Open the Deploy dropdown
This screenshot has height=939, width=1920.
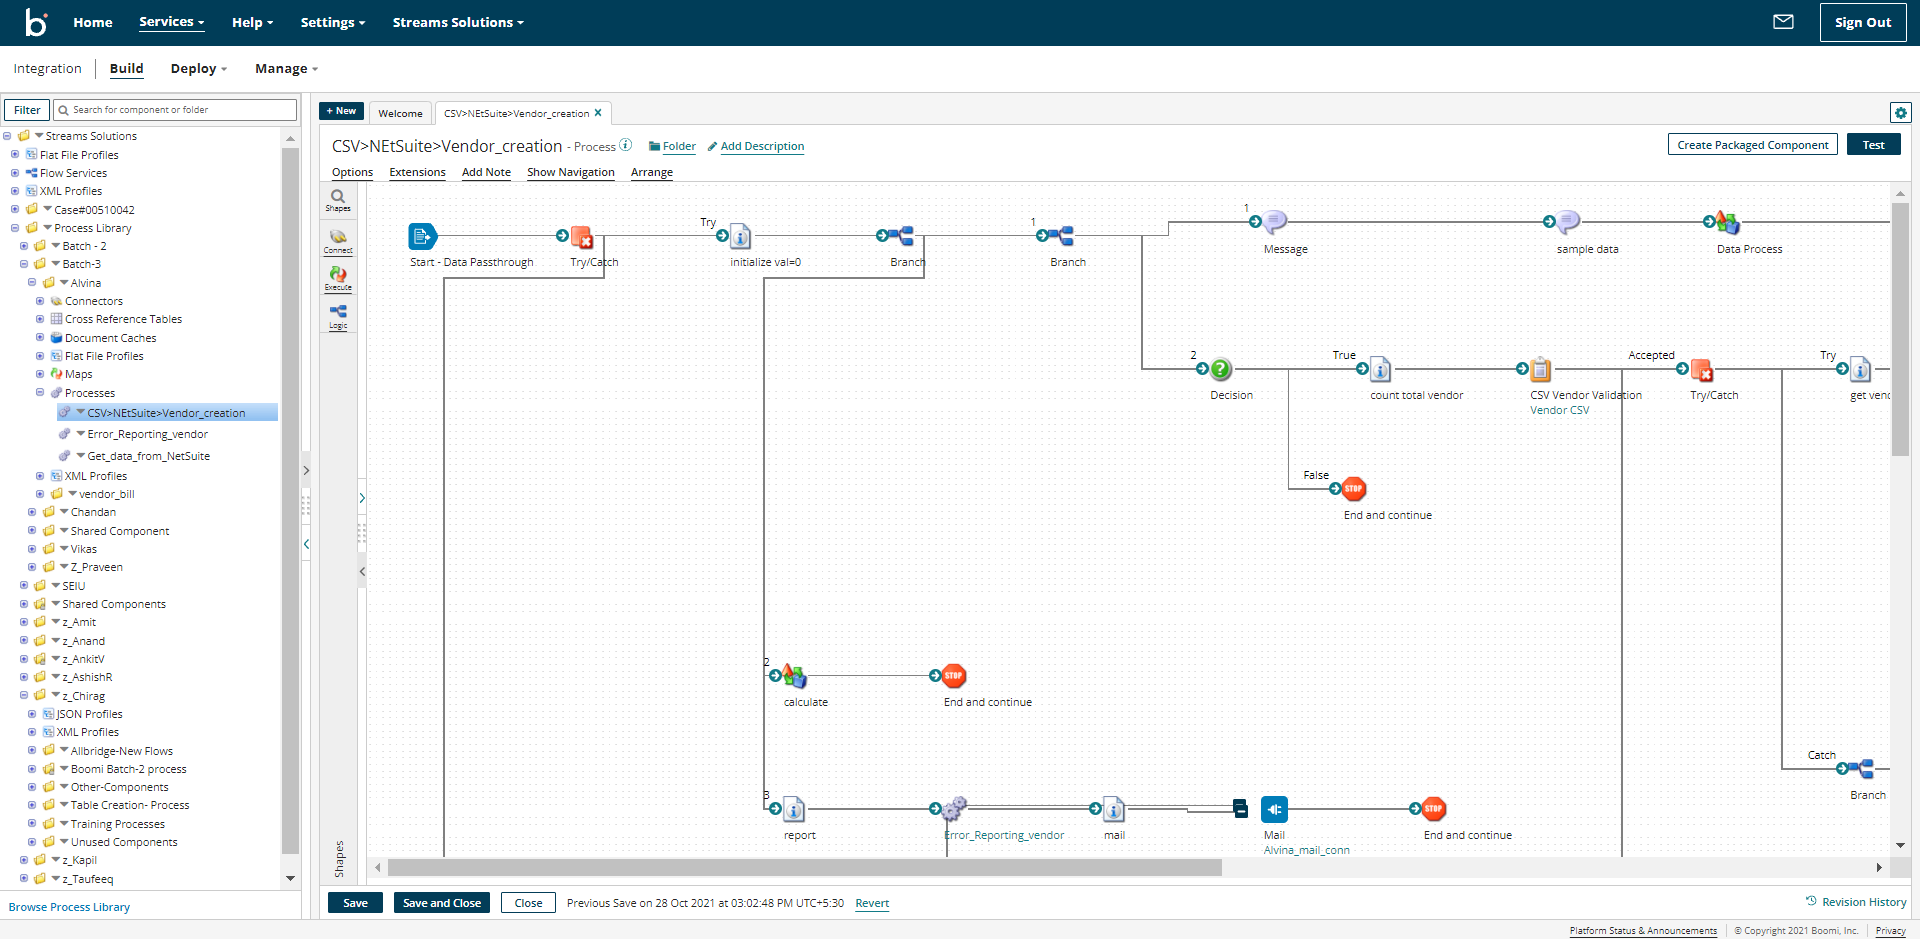(x=199, y=69)
